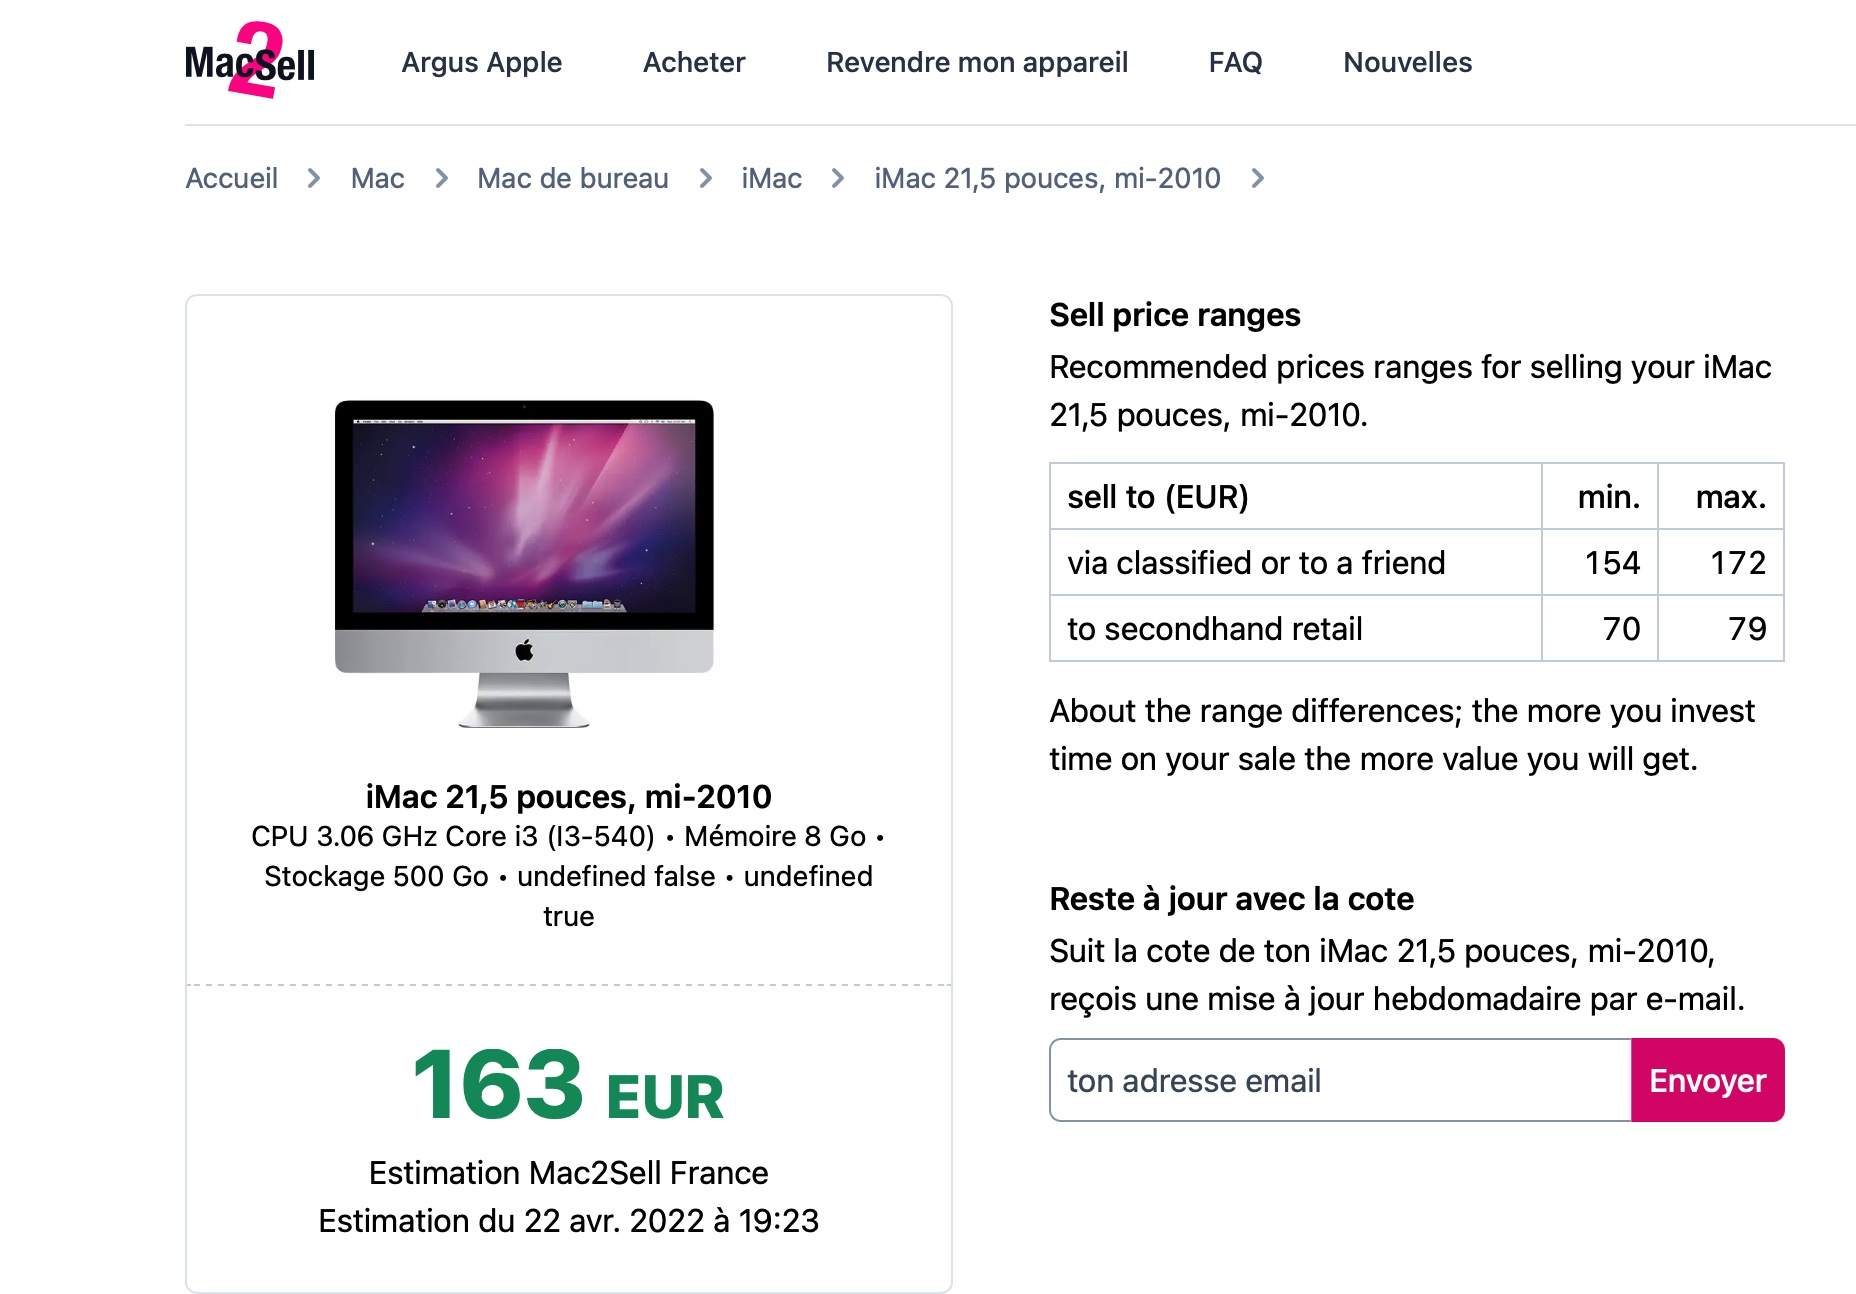
Task: Click the Mac breadcrumb link
Action: click(x=378, y=178)
